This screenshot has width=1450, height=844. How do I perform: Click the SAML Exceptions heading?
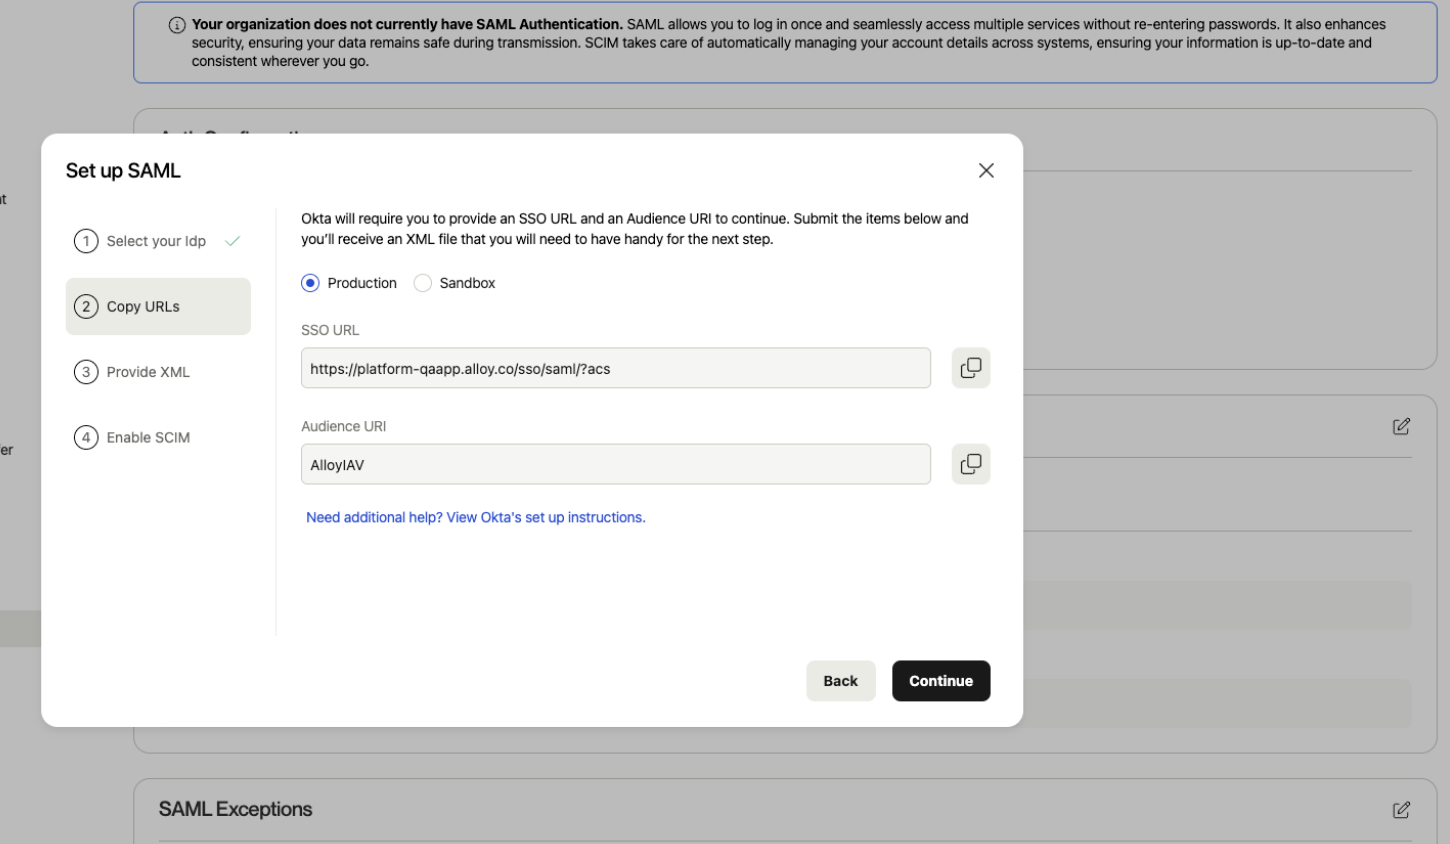(x=235, y=809)
